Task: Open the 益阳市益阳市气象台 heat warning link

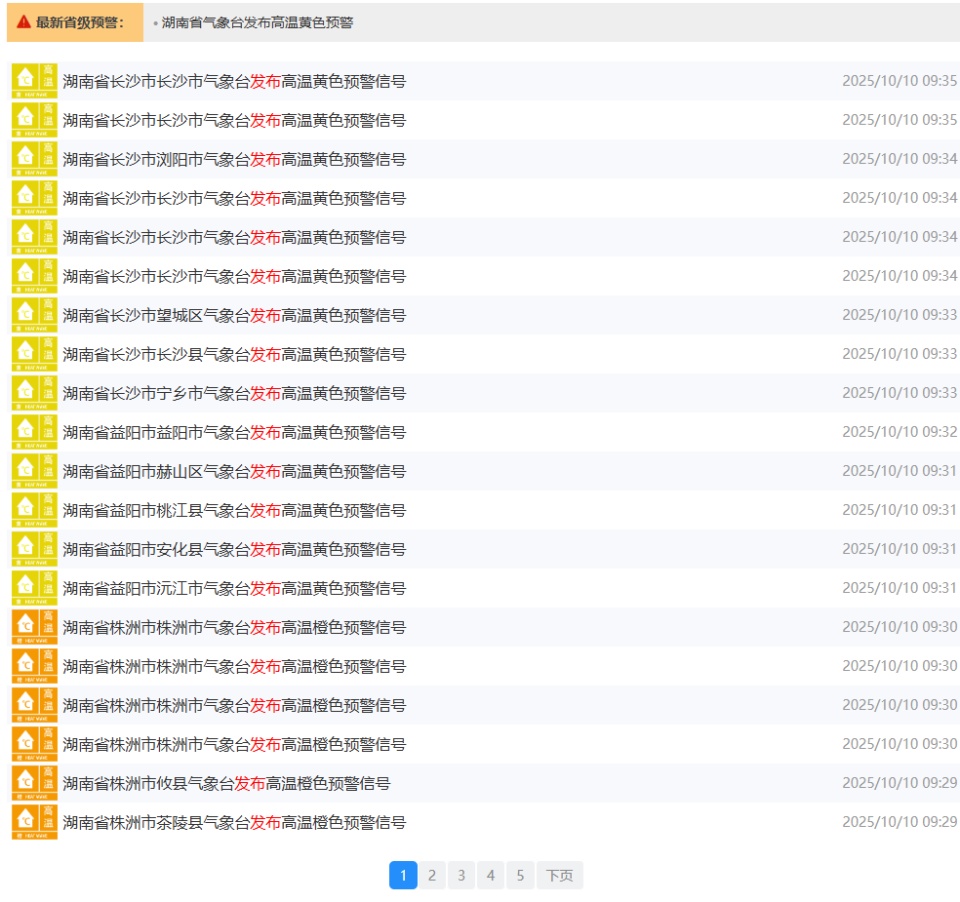Action: pyautogui.click(x=234, y=432)
